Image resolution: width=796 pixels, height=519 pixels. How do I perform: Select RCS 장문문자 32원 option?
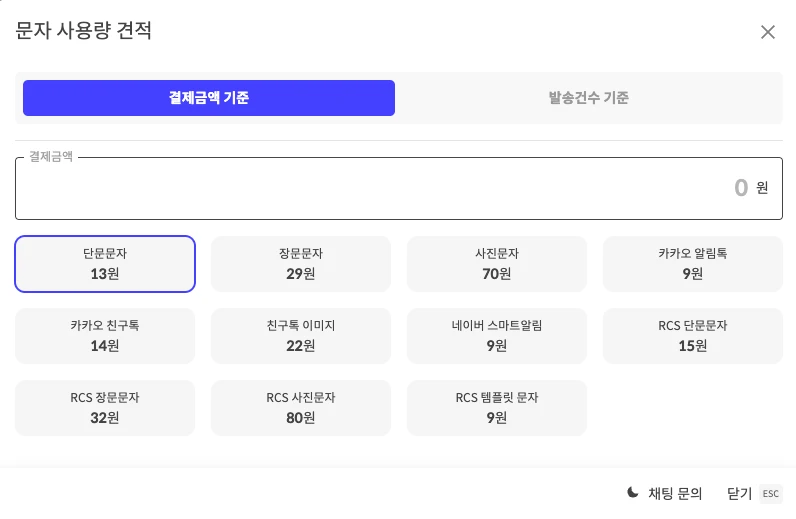point(105,408)
